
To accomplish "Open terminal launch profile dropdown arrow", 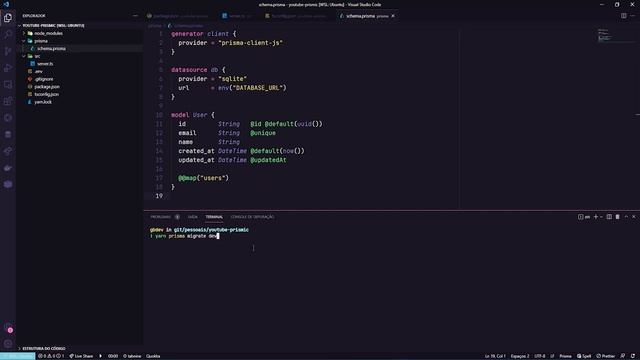I will click(601, 217).
